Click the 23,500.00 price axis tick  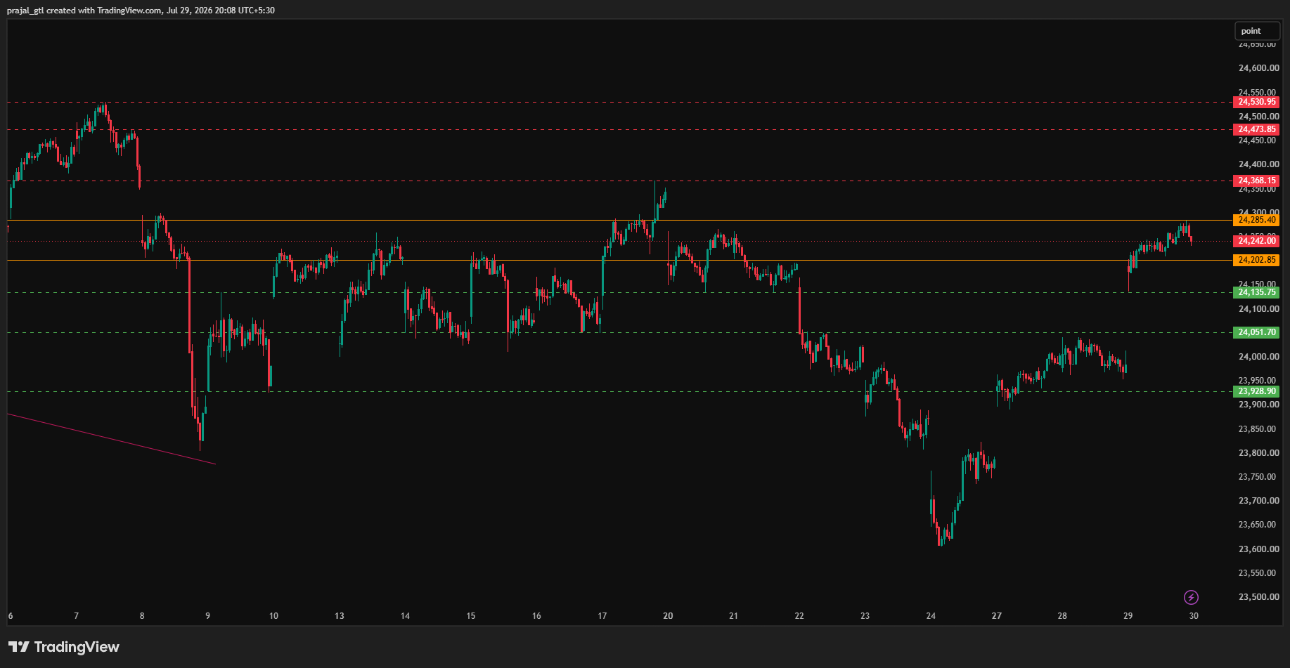1258,597
